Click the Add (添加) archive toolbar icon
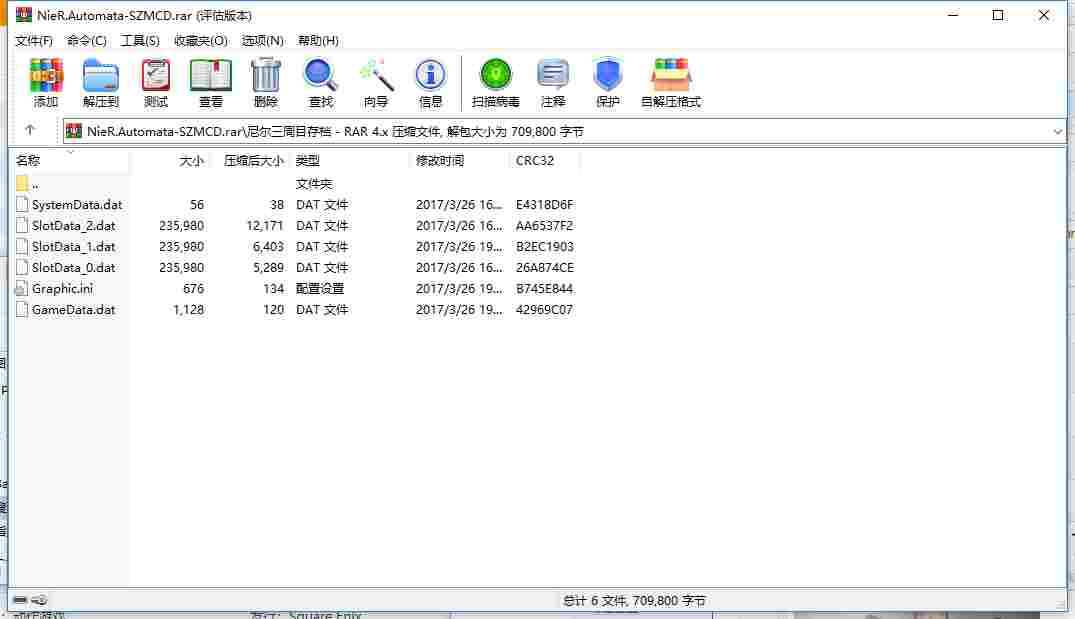 pos(46,82)
